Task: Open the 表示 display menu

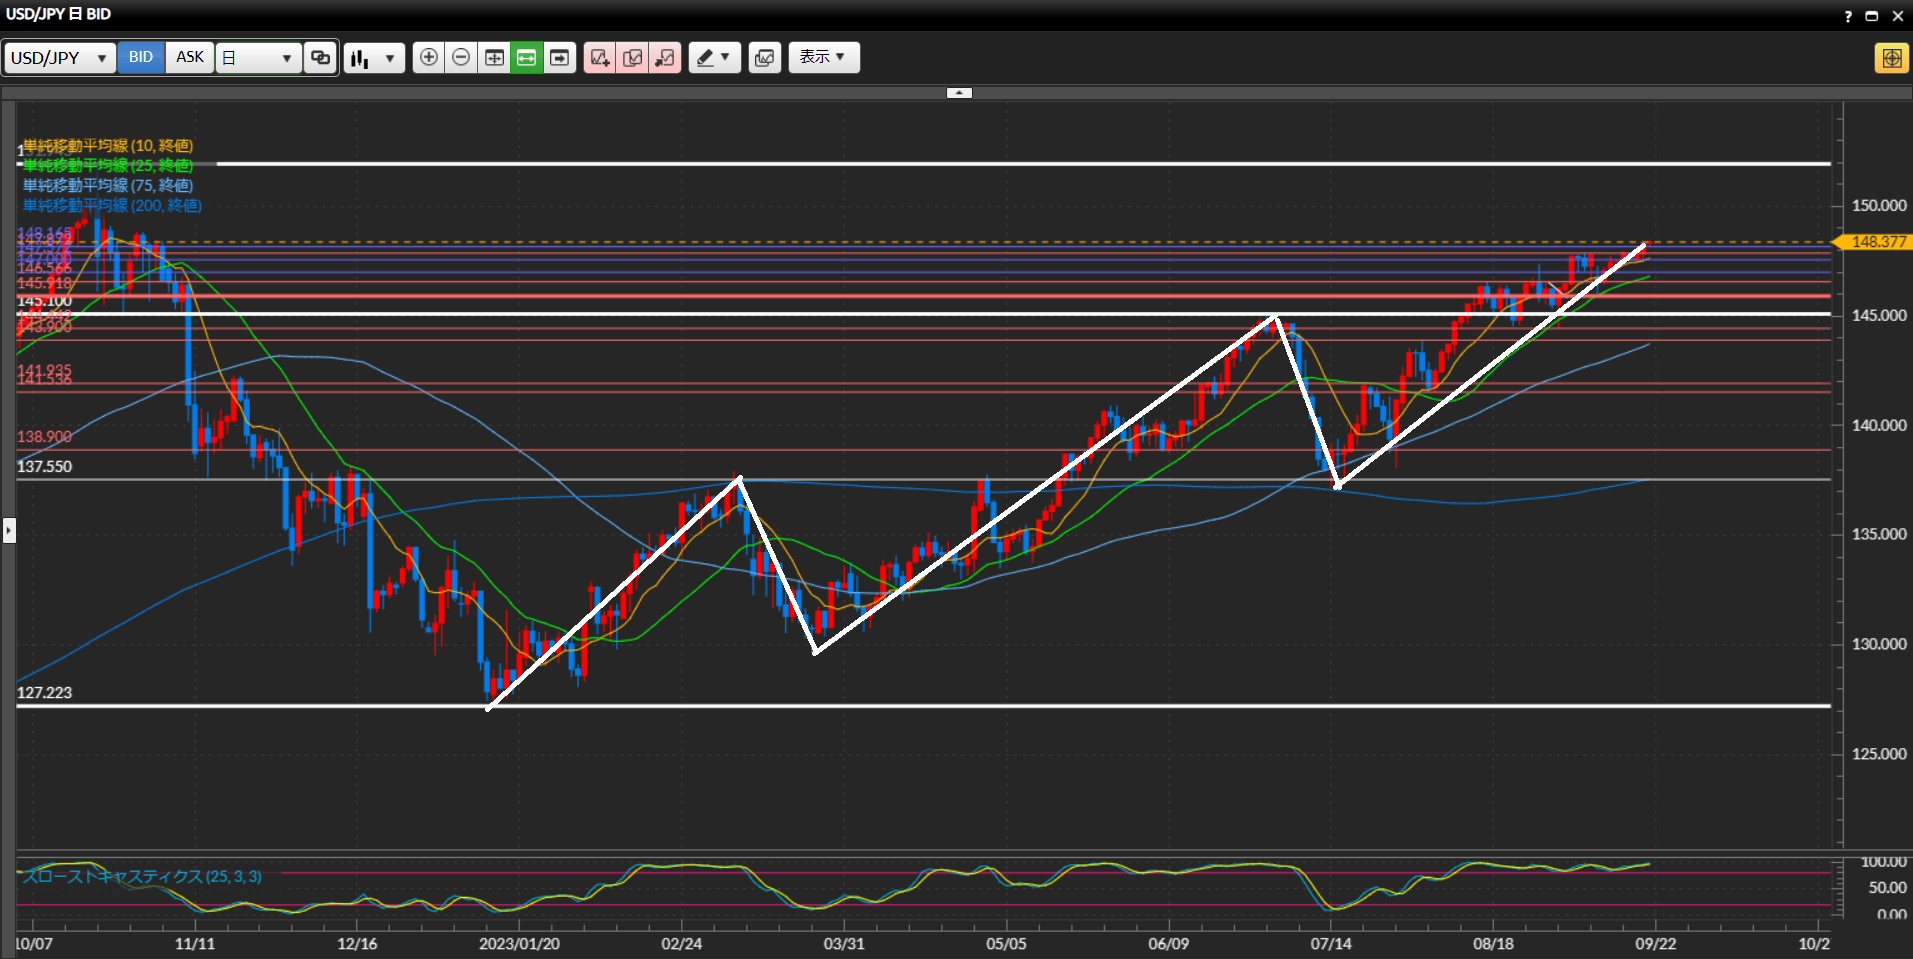Action: pos(823,57)
